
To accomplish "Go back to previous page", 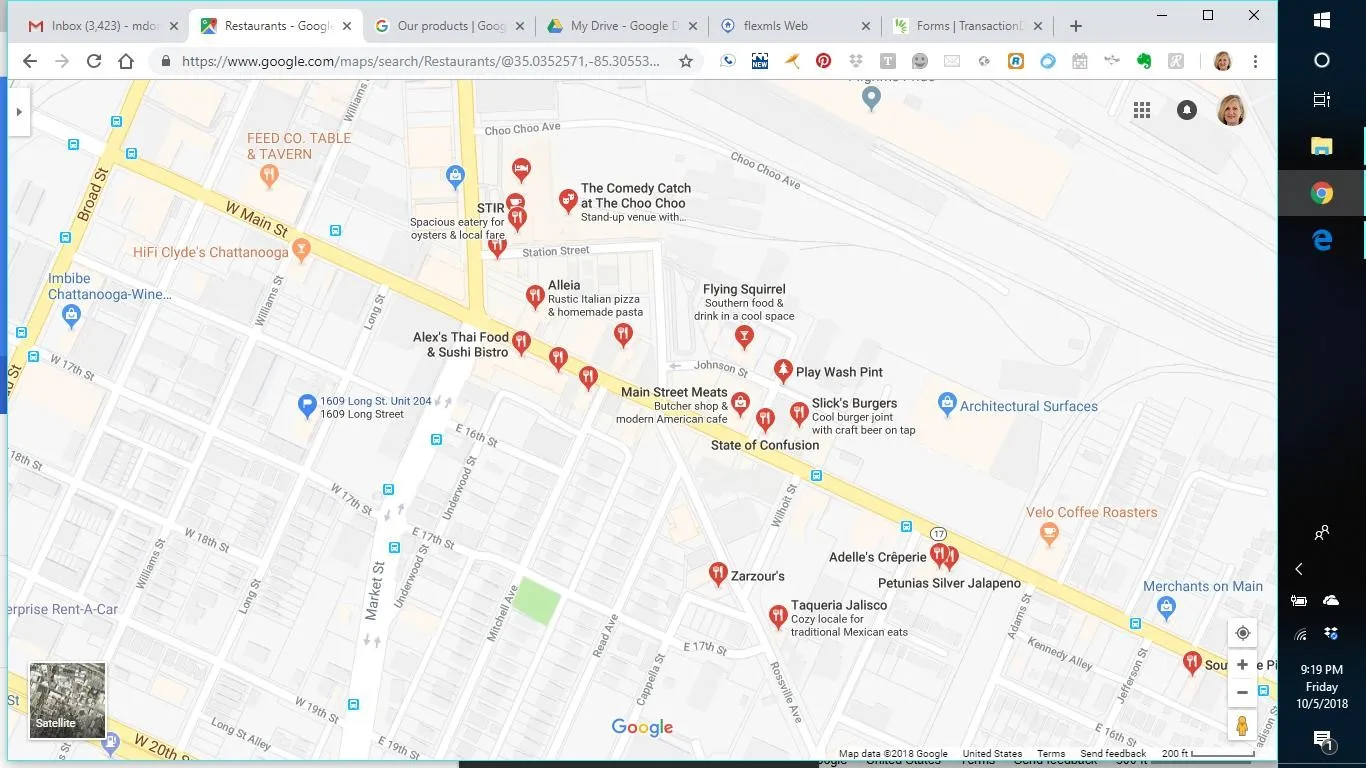I will (30, 61).
